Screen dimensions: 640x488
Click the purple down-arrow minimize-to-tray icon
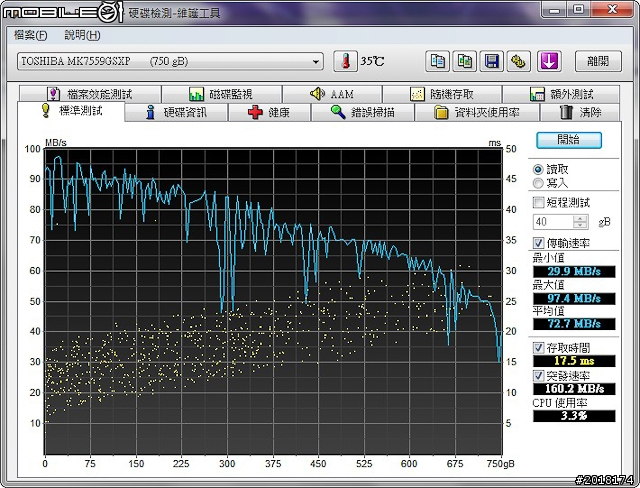(548, 61)
